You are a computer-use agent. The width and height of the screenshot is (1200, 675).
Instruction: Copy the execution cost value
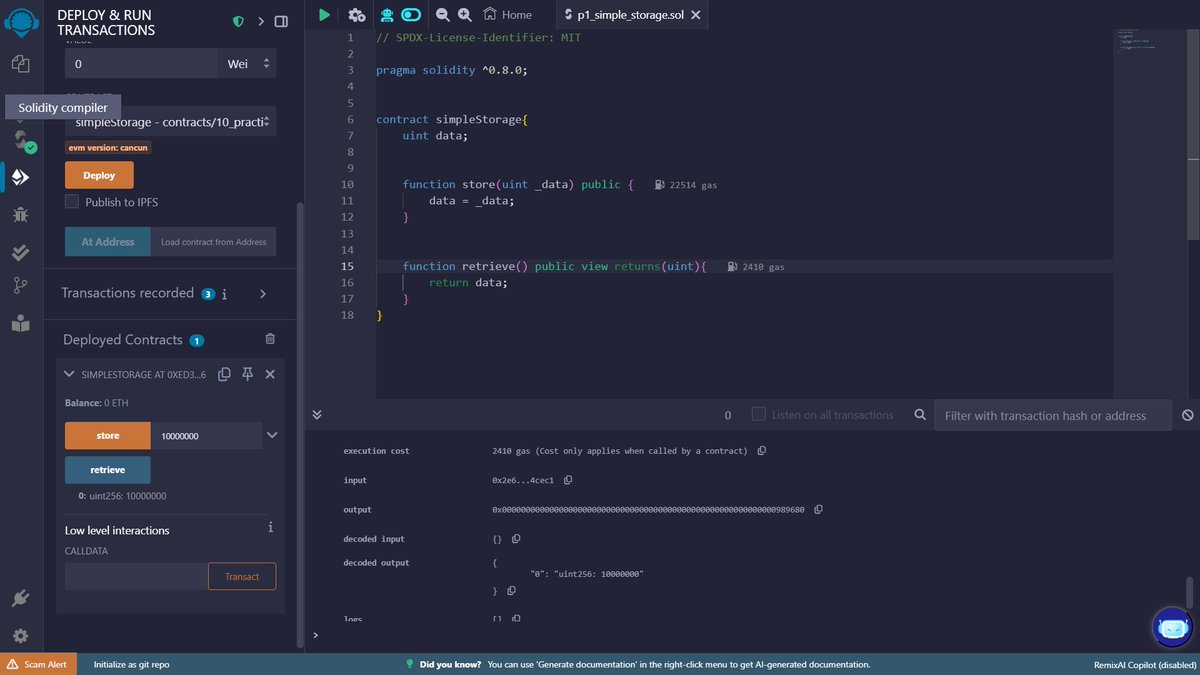[x=762, y=451]
